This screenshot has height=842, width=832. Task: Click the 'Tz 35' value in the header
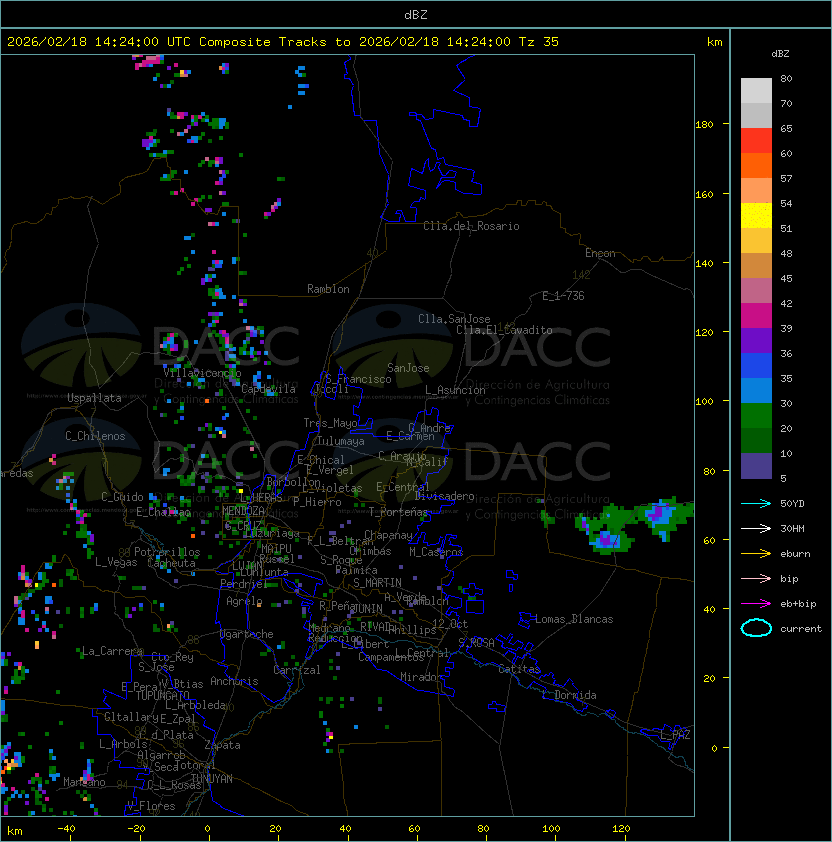tap(539, 42)
